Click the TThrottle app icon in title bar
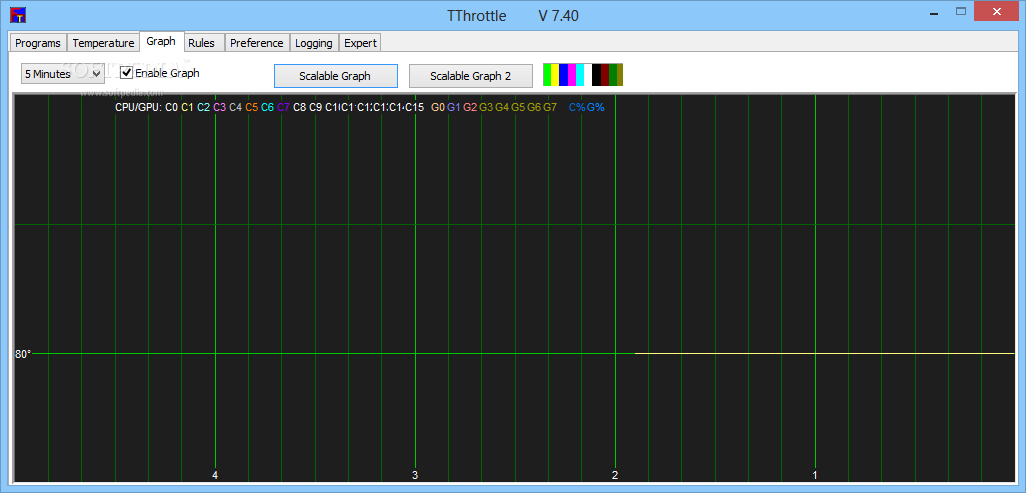Image resolution: width=1026 pixels, height=493 pixels. pyautogui.click(x=18, y=15)
